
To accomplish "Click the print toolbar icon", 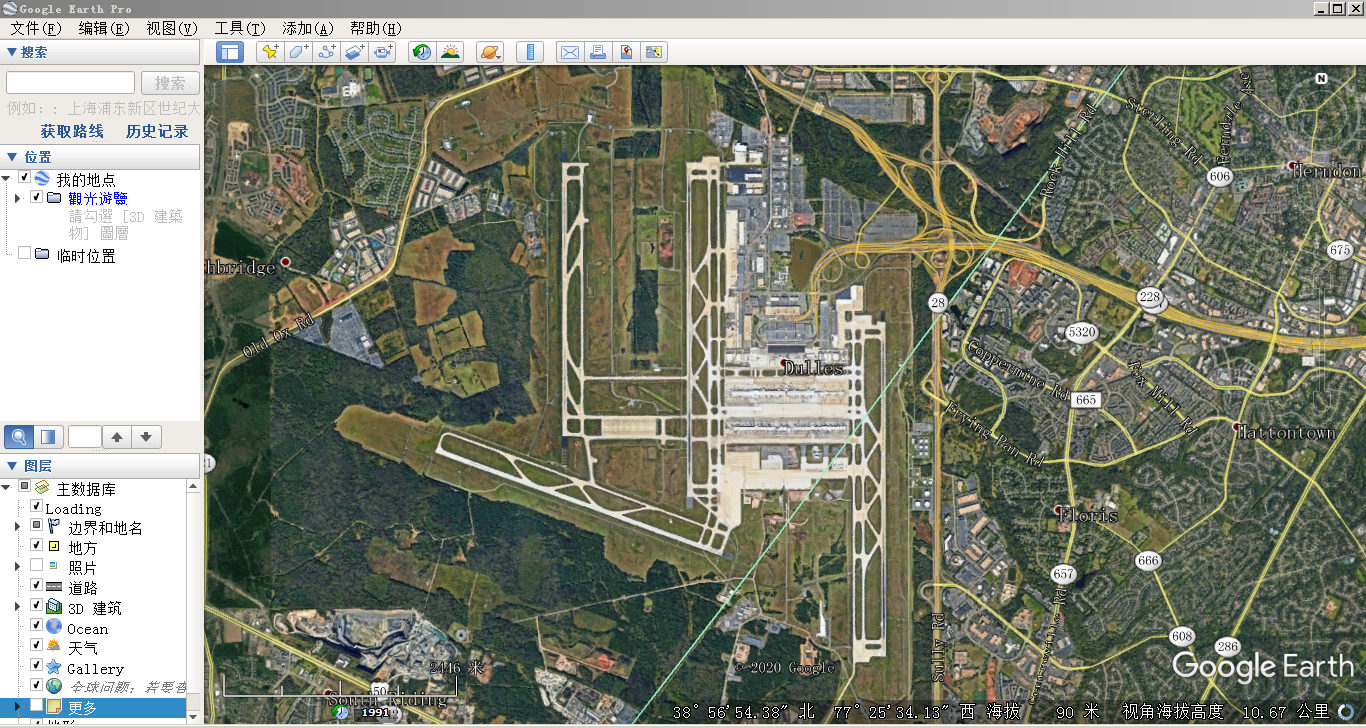I will [x=598, y=52].
